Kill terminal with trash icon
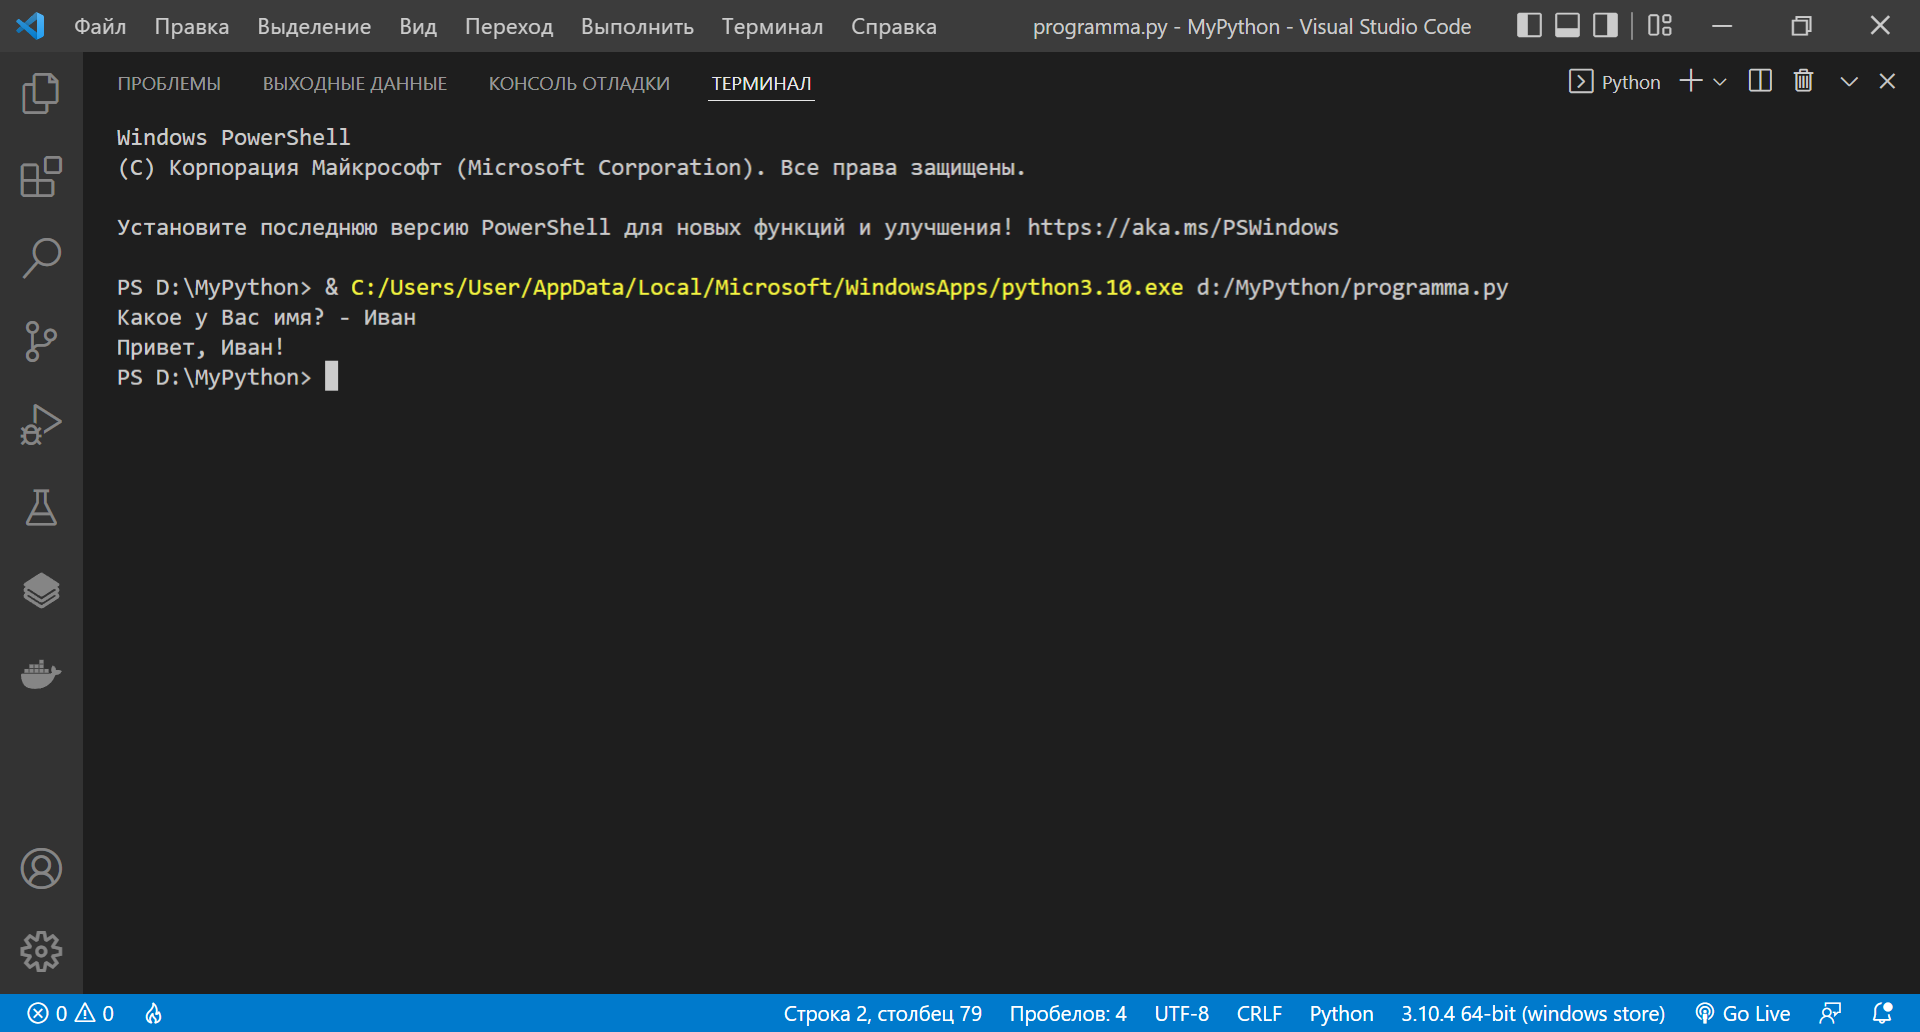1920x1032 pixels. coord(1803,81)
